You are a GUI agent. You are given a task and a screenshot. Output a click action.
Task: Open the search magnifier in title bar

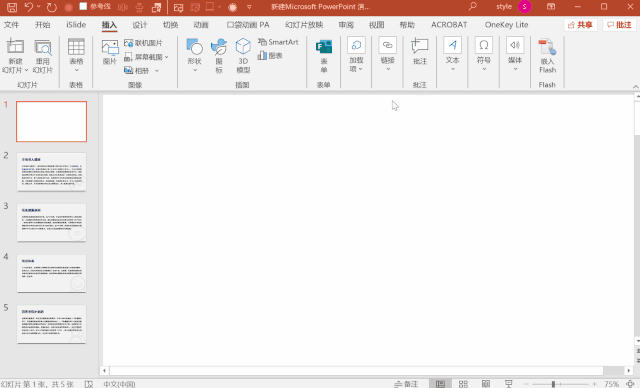click(x=473, y=7)
